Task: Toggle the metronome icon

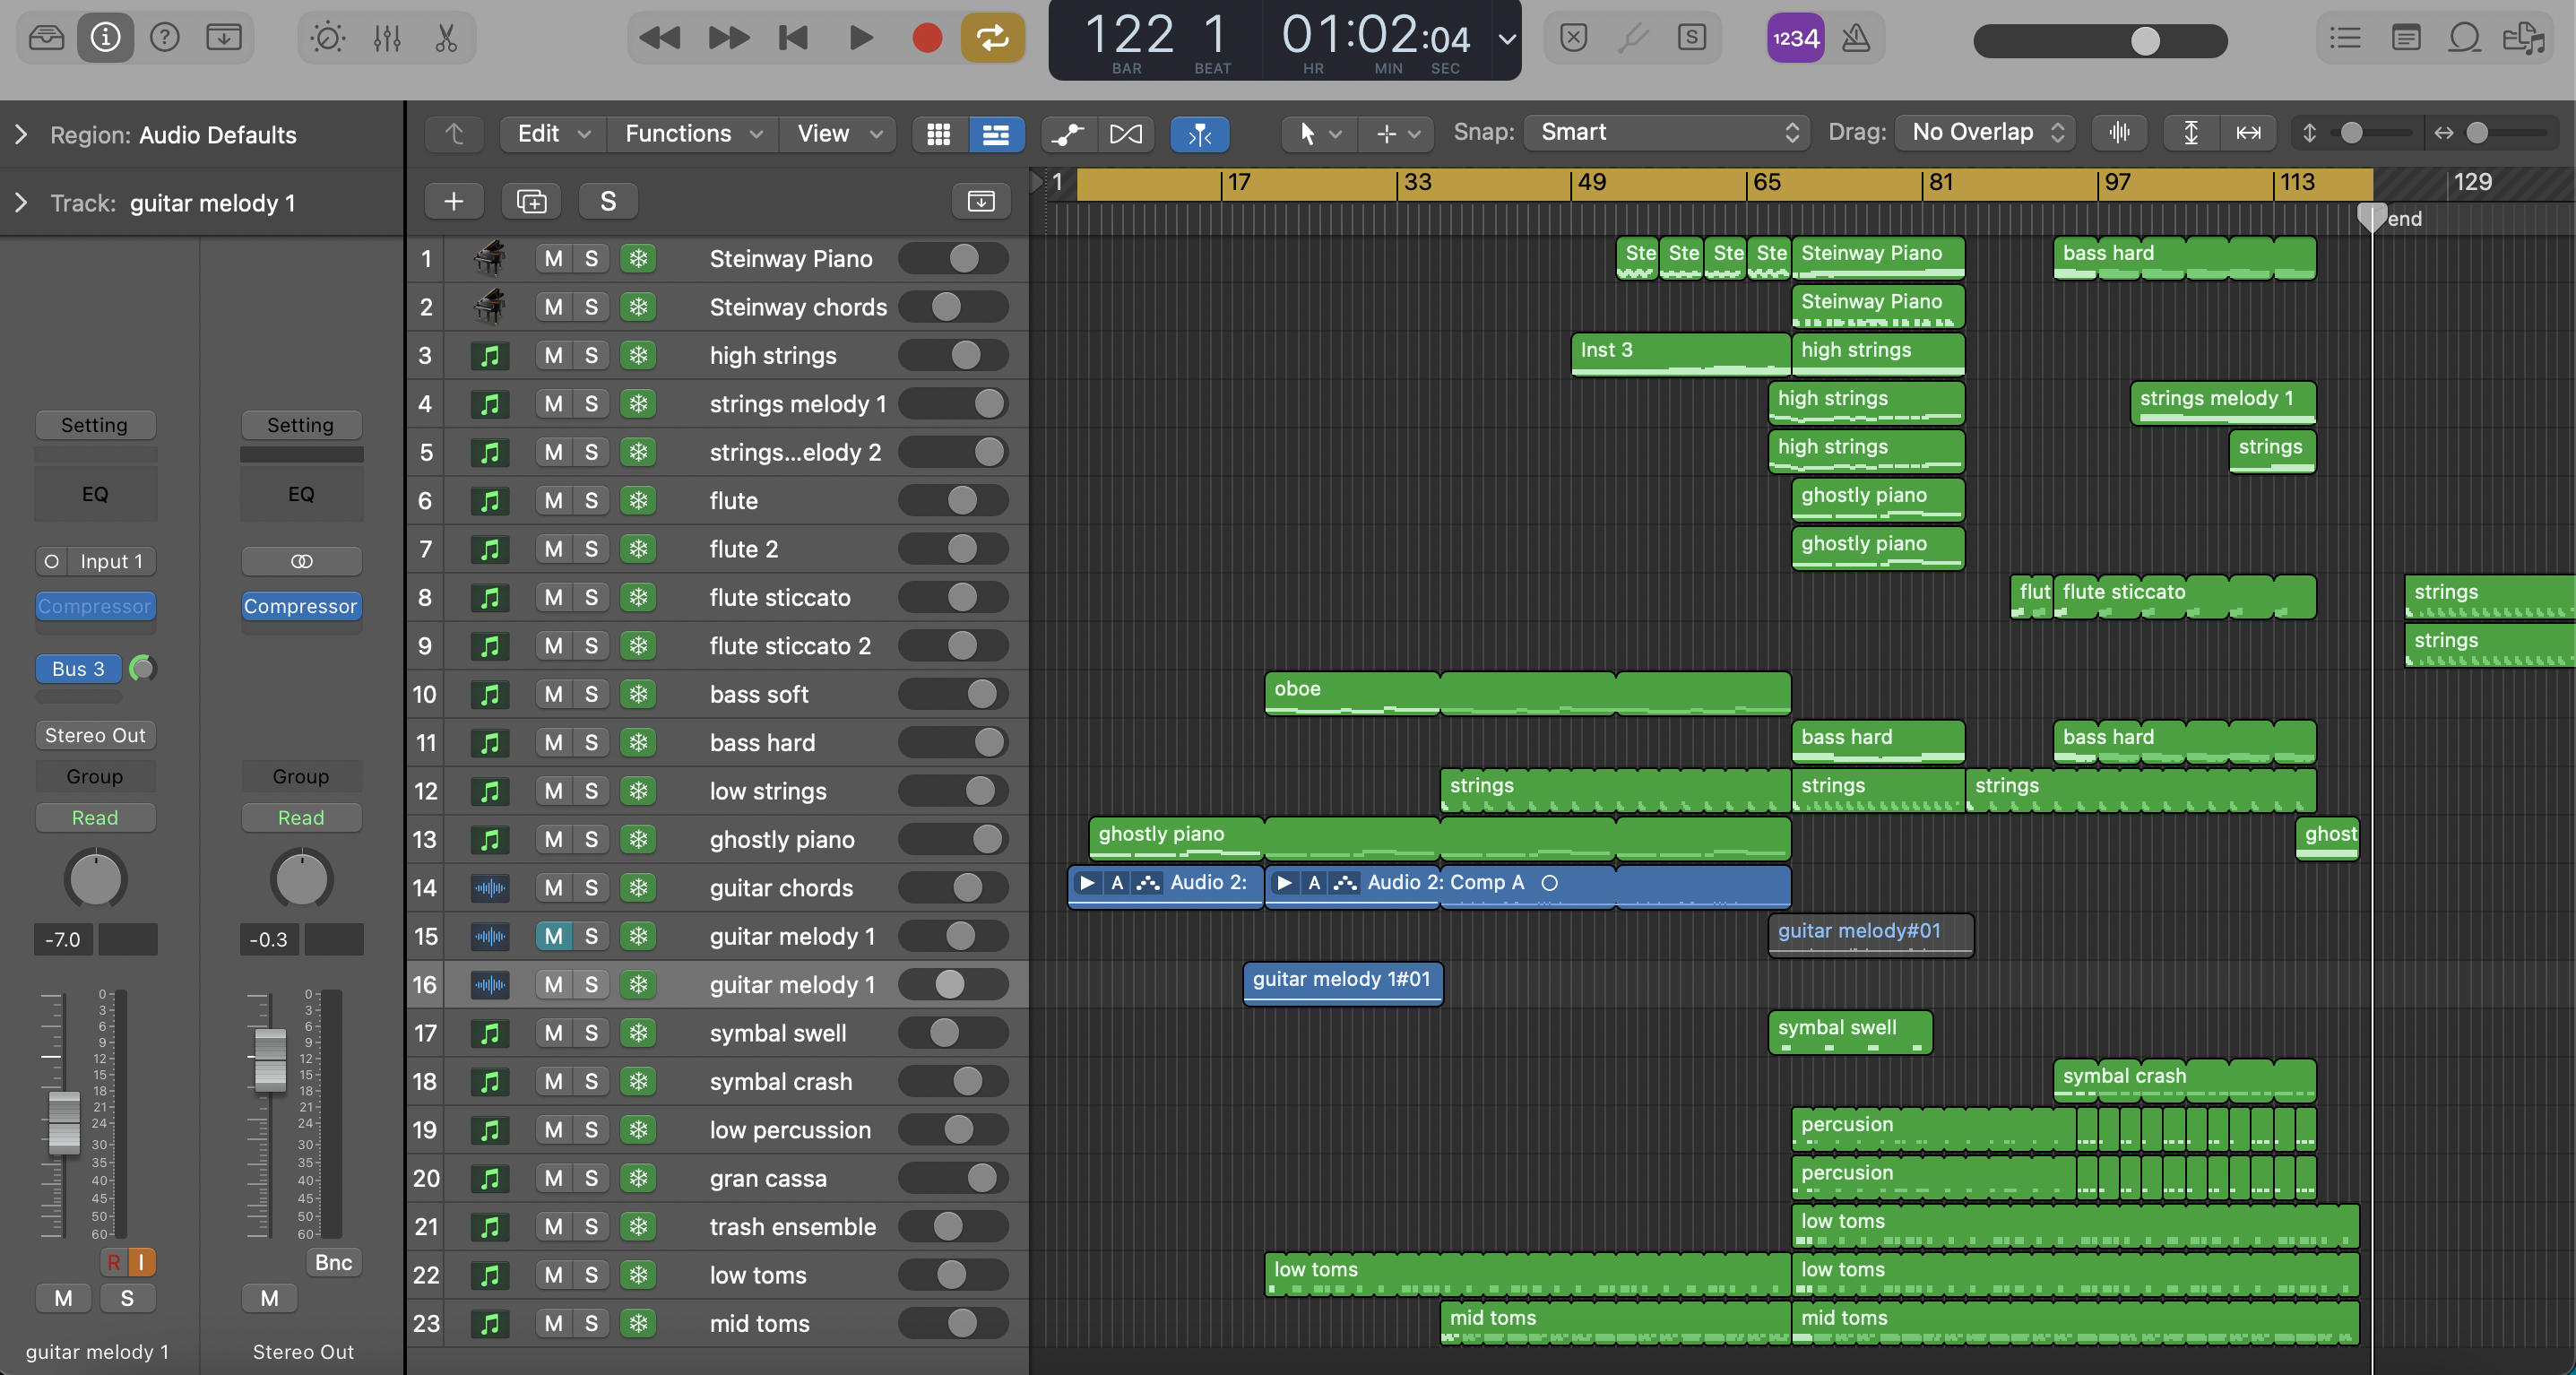Action: pyautogui.click(x=1856, y=38)
